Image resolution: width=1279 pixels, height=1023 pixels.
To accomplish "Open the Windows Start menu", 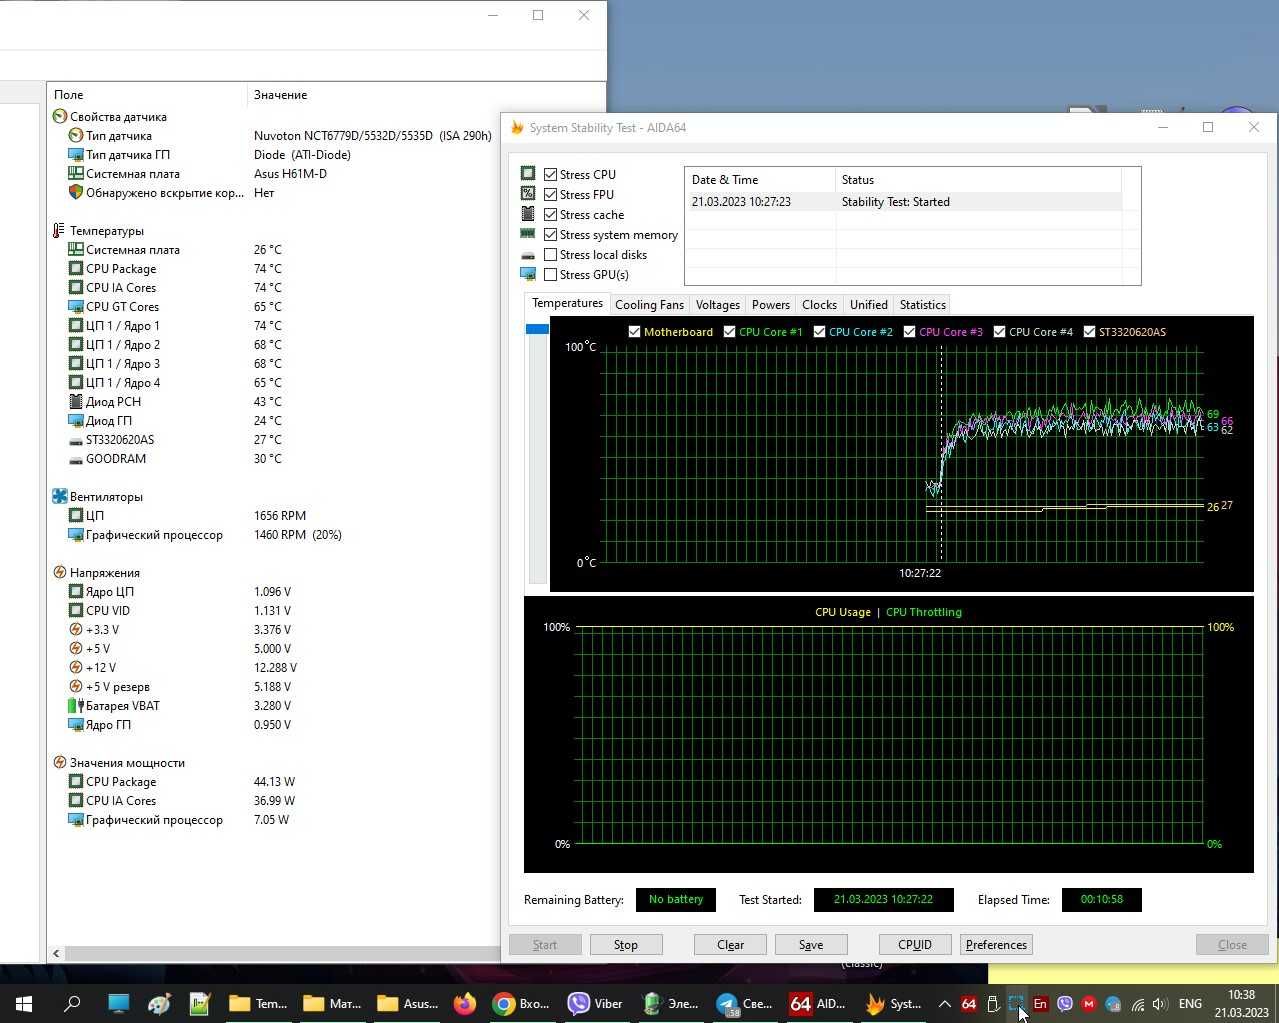I will coord(24,1003).
